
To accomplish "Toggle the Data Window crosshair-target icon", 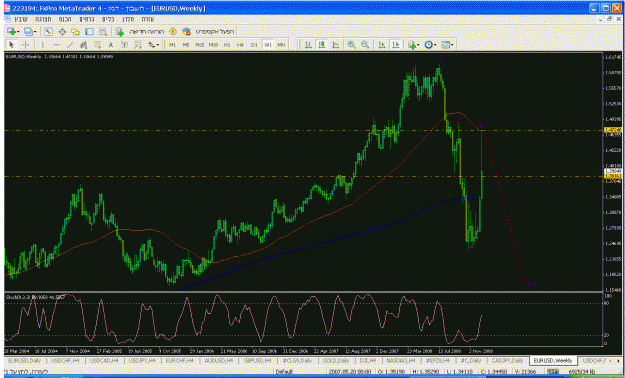I will pos(62,32).
